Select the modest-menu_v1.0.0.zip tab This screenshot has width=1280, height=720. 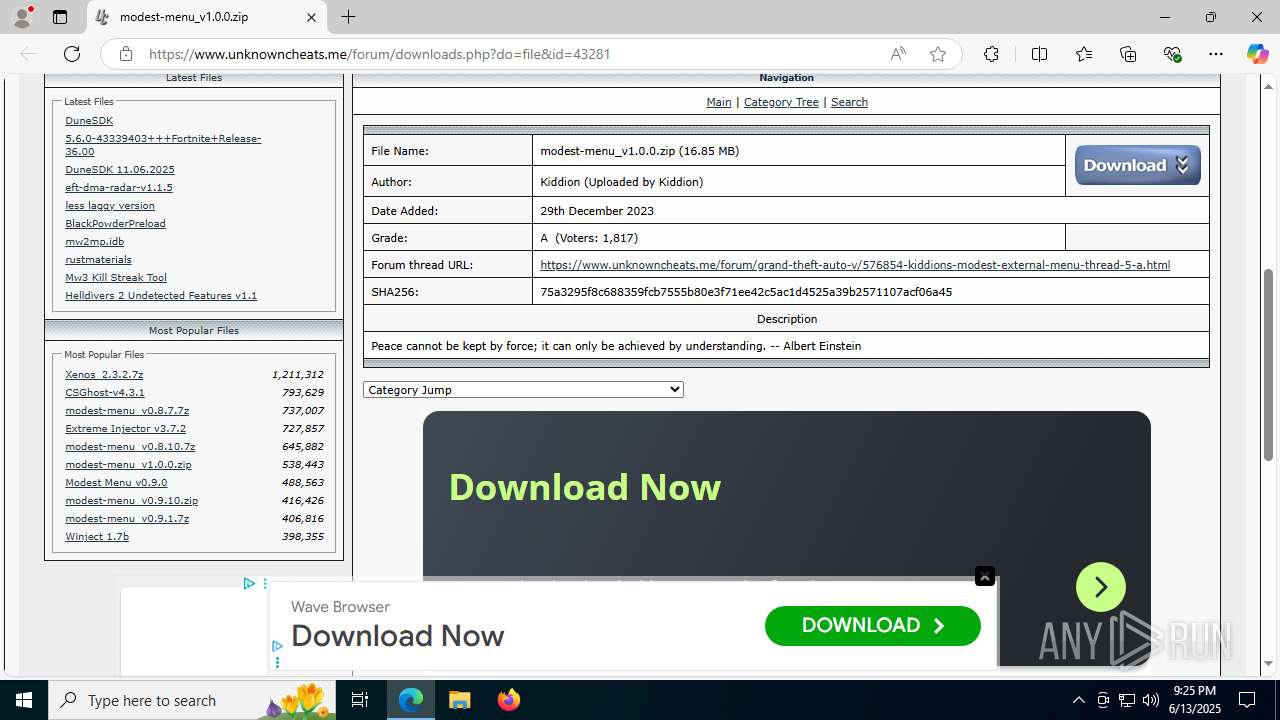point(205,17)
